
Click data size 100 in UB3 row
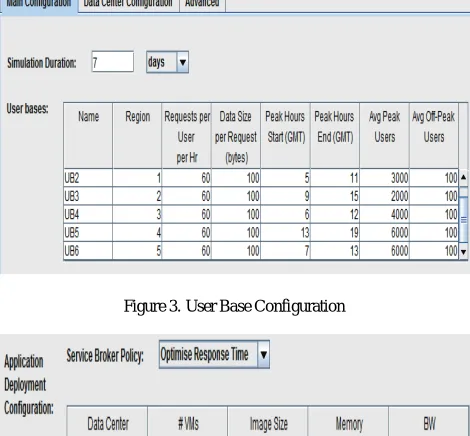(236, 196)
